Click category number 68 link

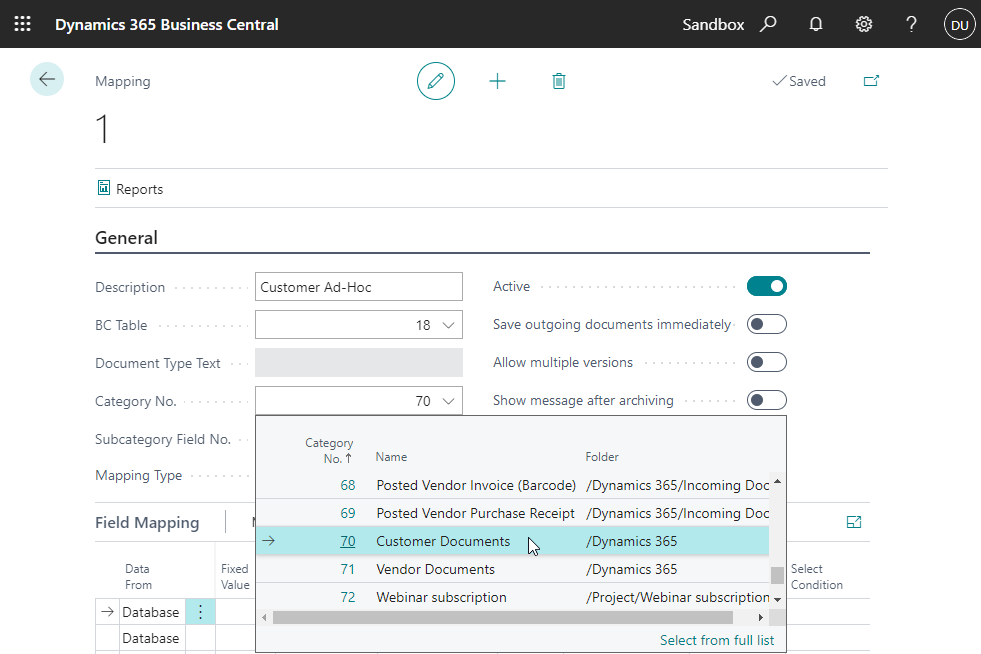coord(347,485)
